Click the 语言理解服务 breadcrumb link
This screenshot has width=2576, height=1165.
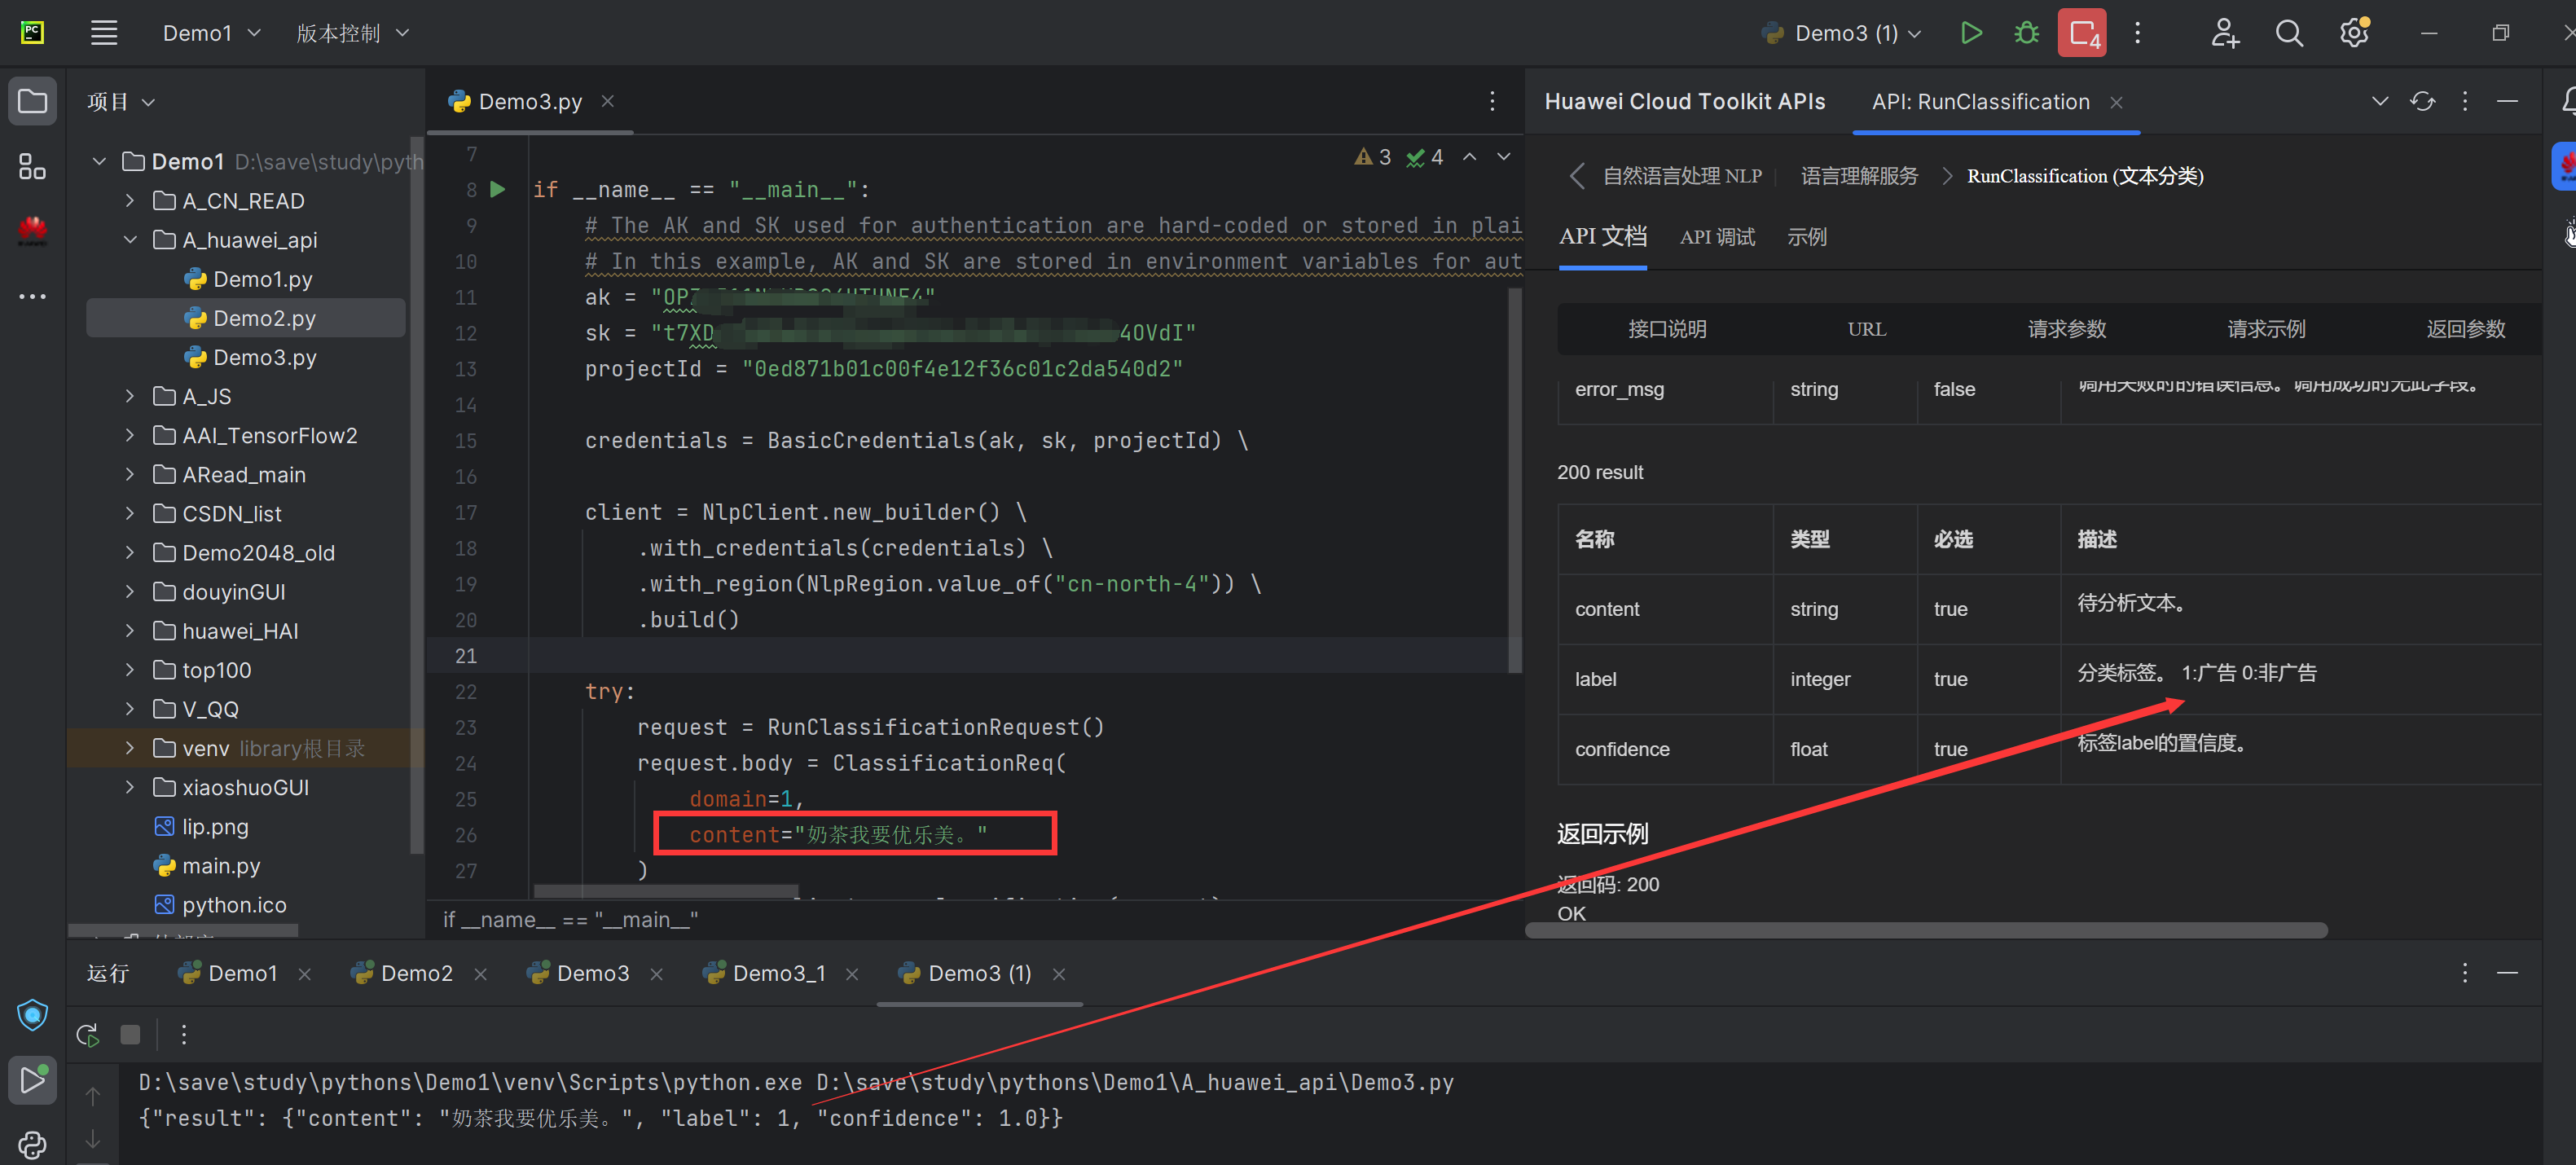tap(1859, 176)
